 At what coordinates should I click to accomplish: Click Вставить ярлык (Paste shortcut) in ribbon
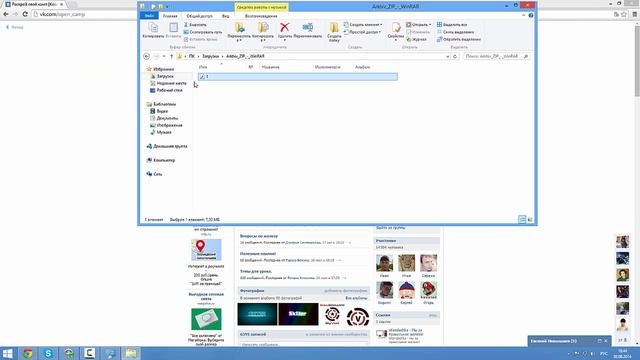click(200, 39)
